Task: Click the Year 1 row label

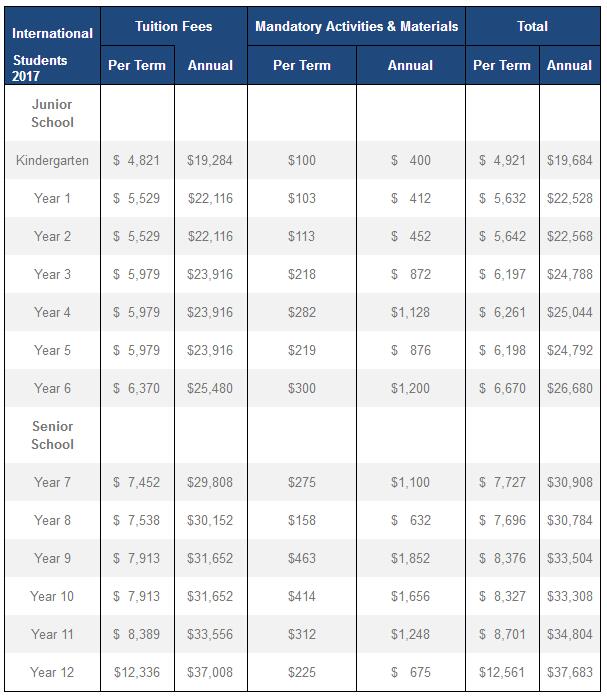Action: point(52,198)
